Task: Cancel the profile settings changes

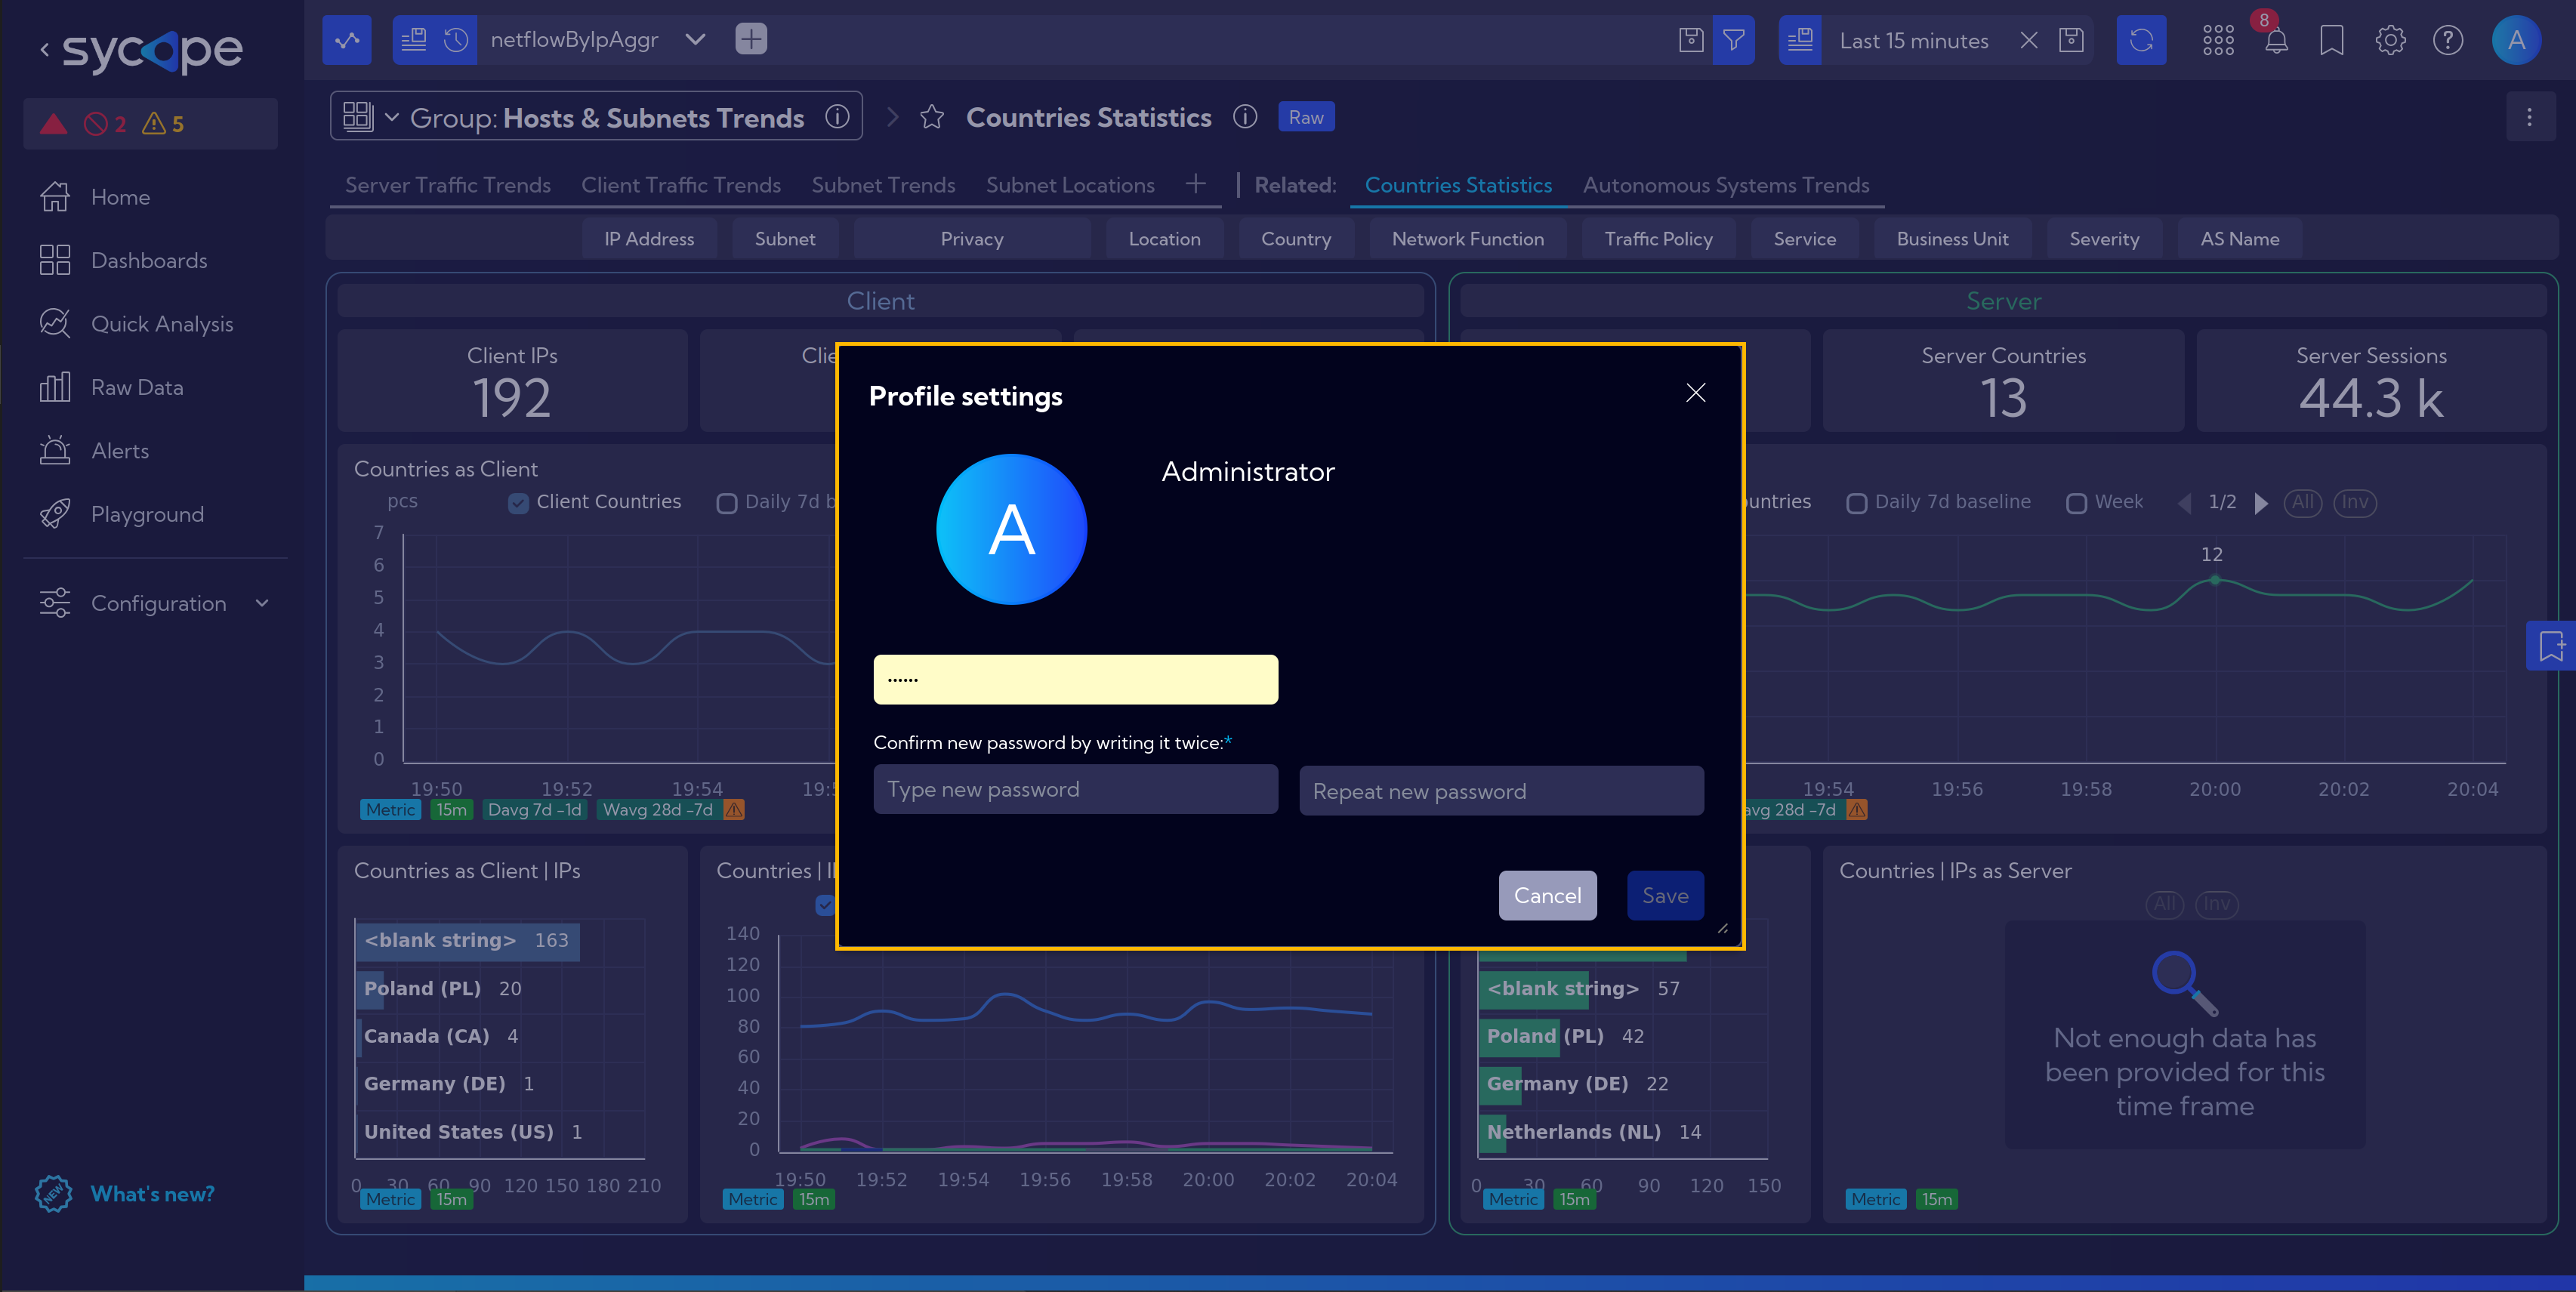Action: click(1547, 895)
